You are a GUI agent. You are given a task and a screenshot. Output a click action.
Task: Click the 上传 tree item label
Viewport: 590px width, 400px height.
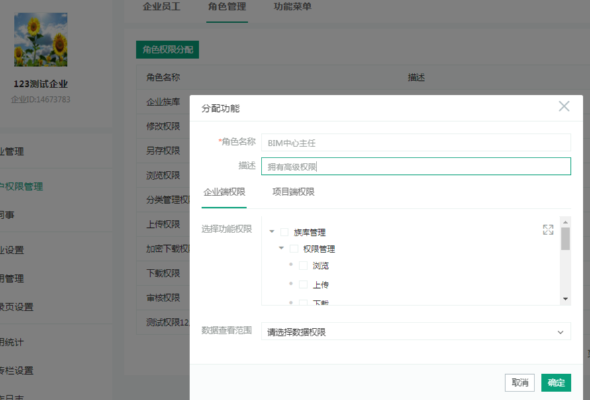click(x=321, y=285)
